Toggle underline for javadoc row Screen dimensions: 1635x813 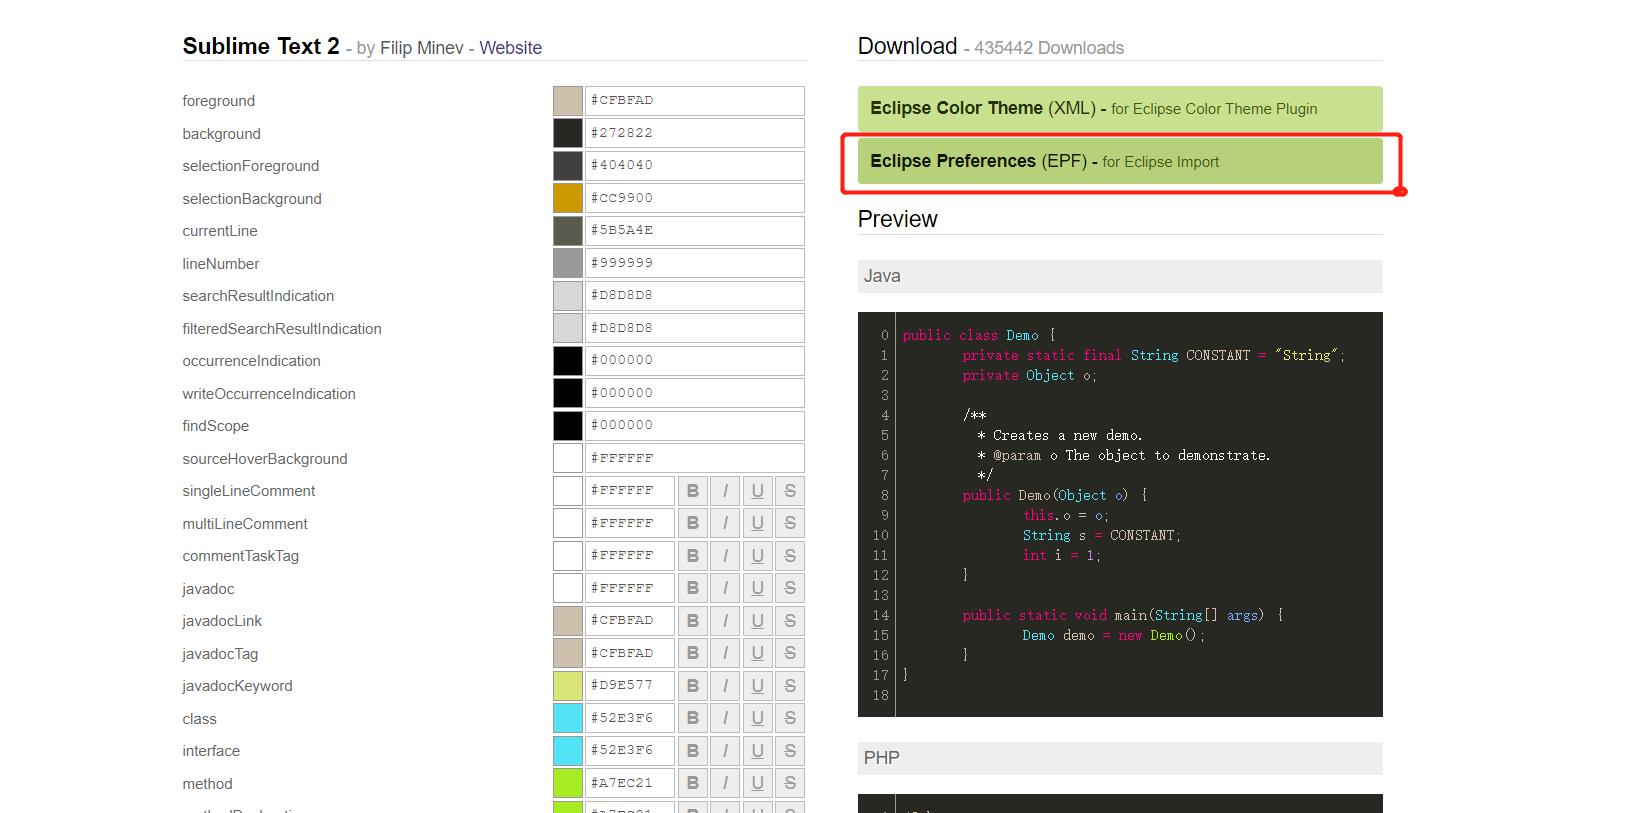[757, 588]
